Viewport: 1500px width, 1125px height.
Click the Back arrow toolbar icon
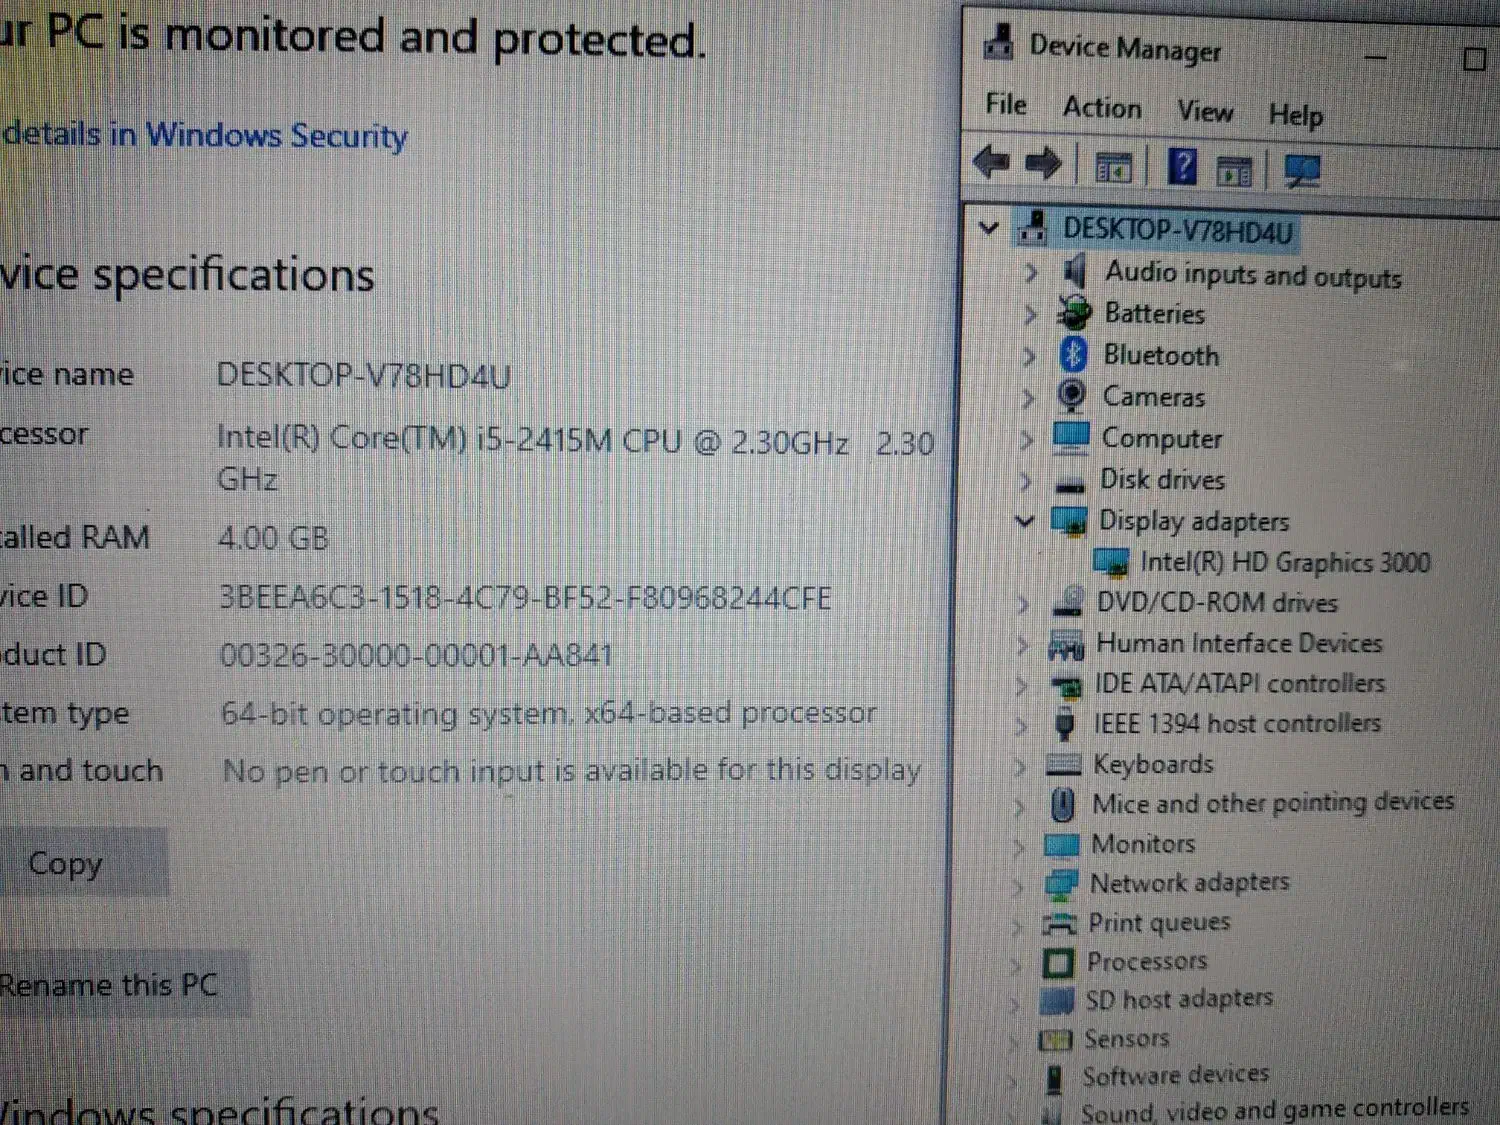991,163
